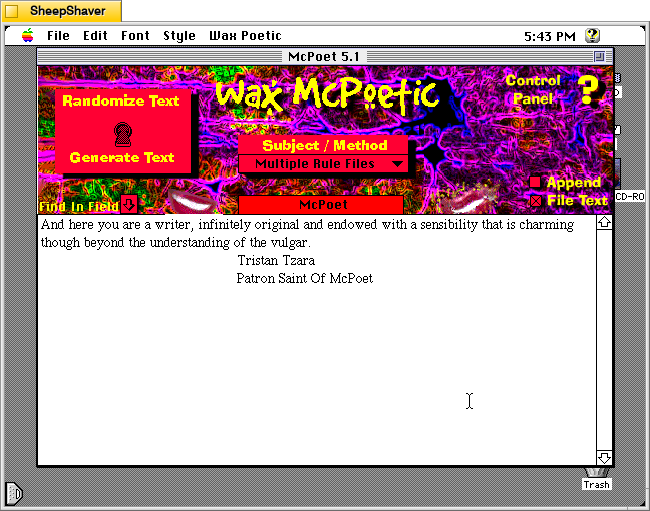Click the help balloon icon in menu bar
650x511 pixels.
click(x=592, y=36)
